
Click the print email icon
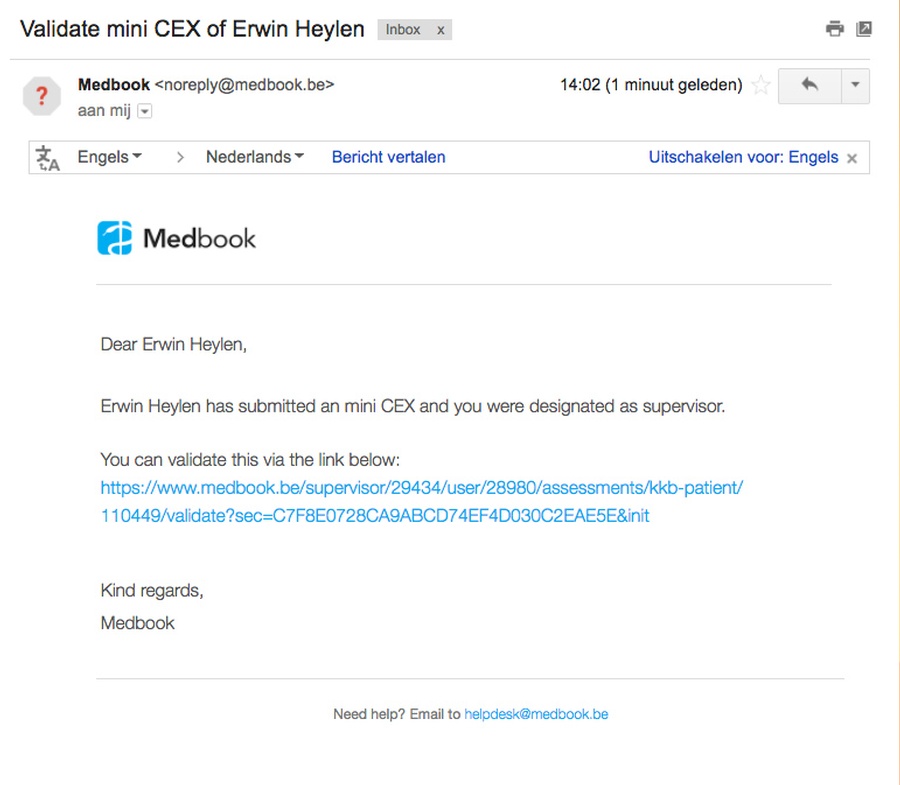(x=835, y=28)
